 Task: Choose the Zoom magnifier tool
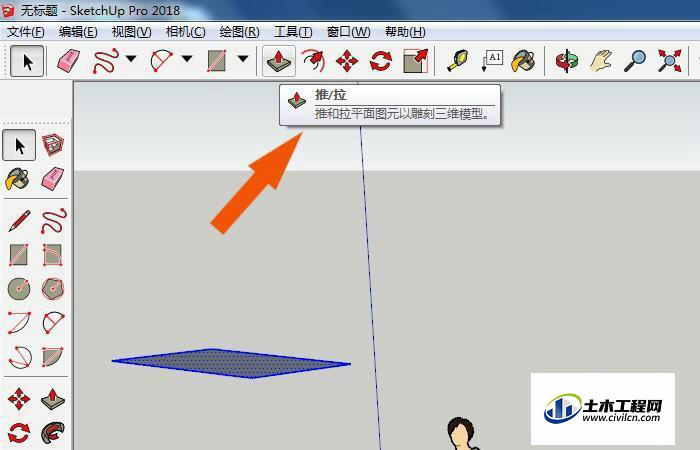(635, 61)
